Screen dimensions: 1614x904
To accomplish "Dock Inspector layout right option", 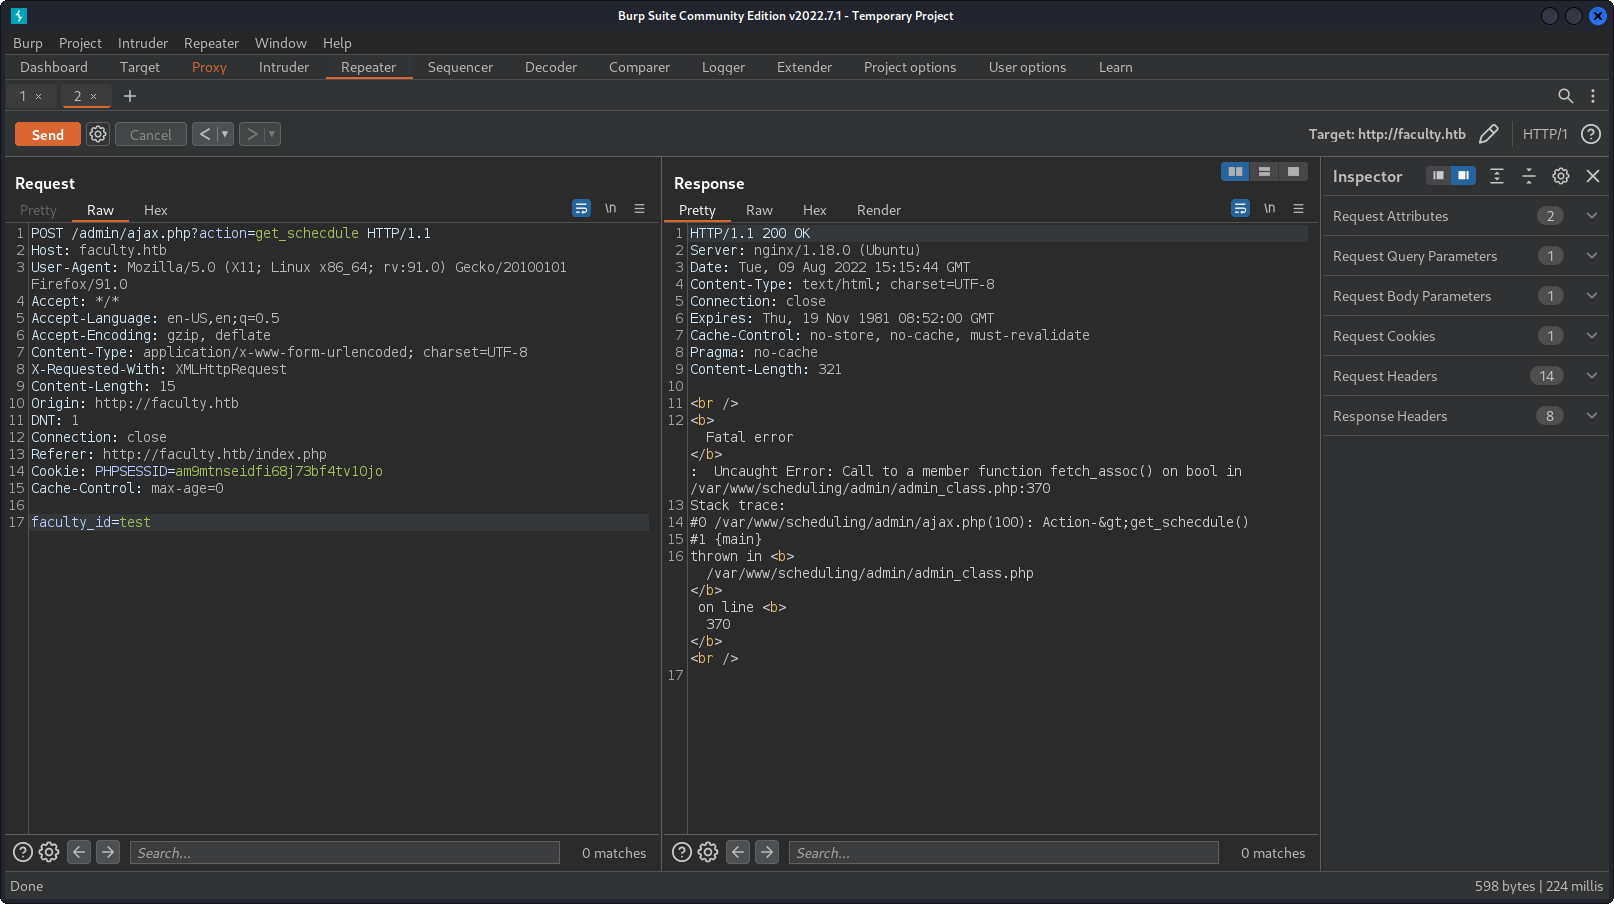I will (1463, 176).
